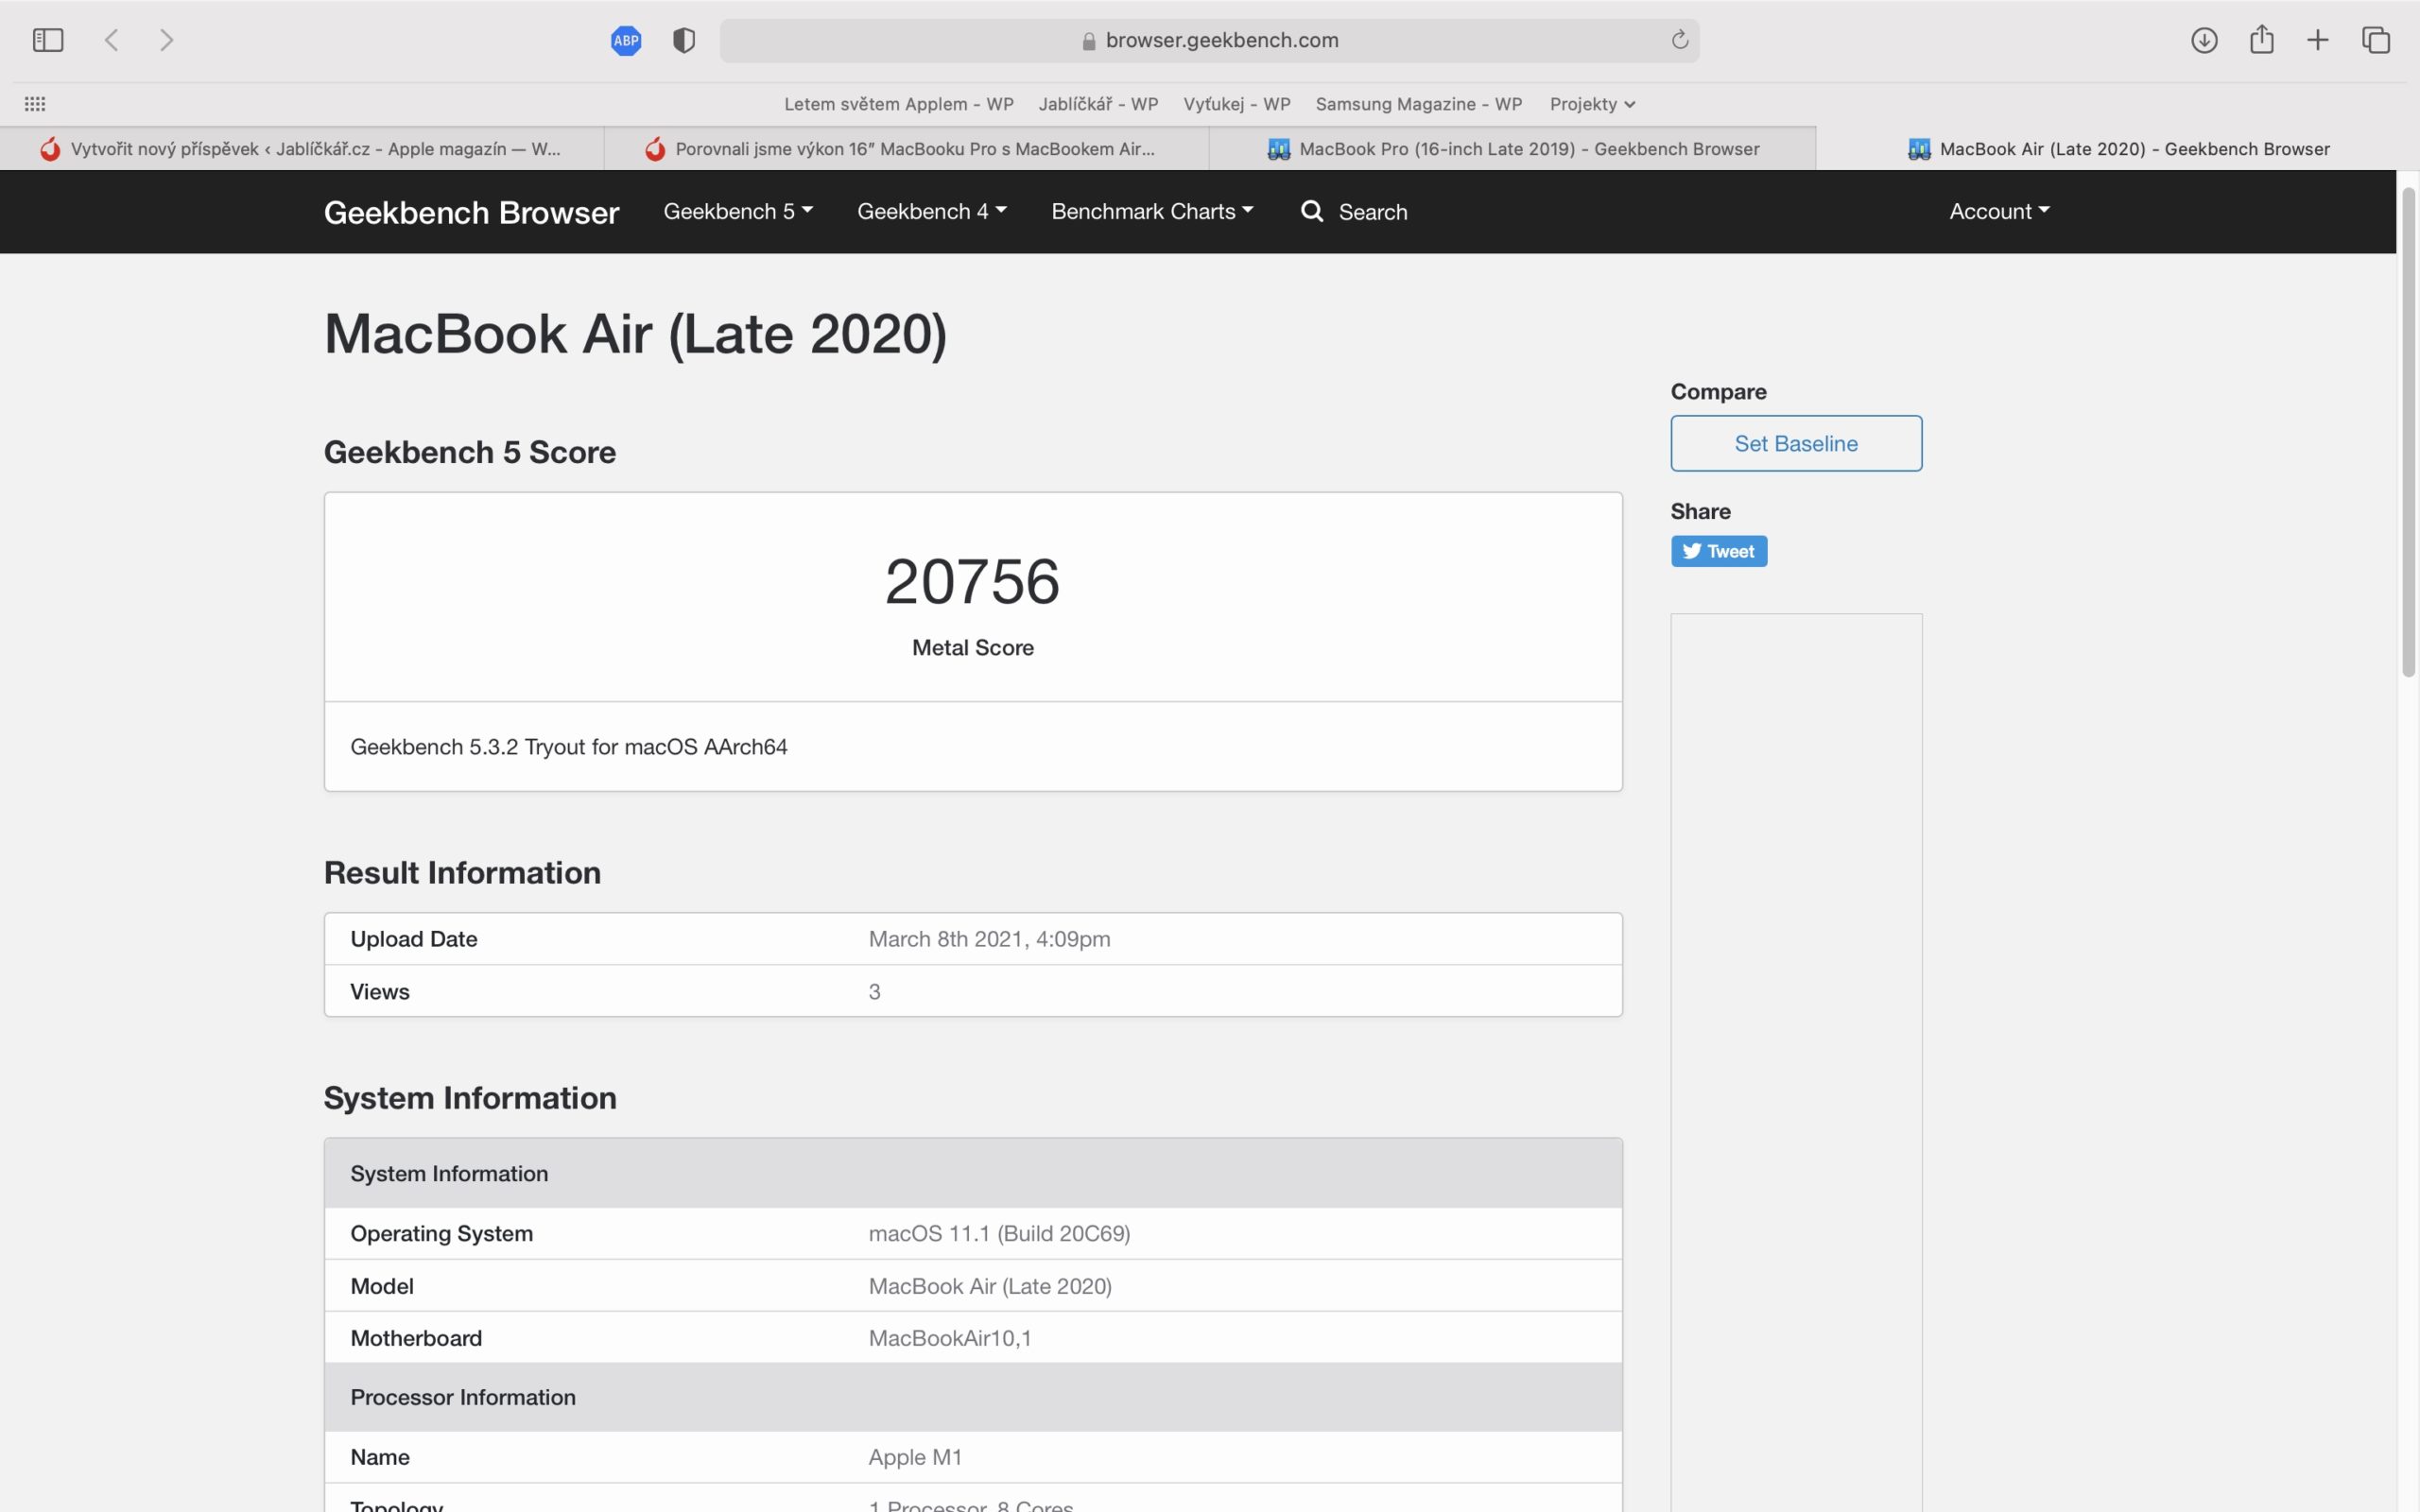The height and width of the screenshot is (1512, 2420).
Task: Expand the Projekty bookmarks folder
Action: click(x=1592, y=104)
